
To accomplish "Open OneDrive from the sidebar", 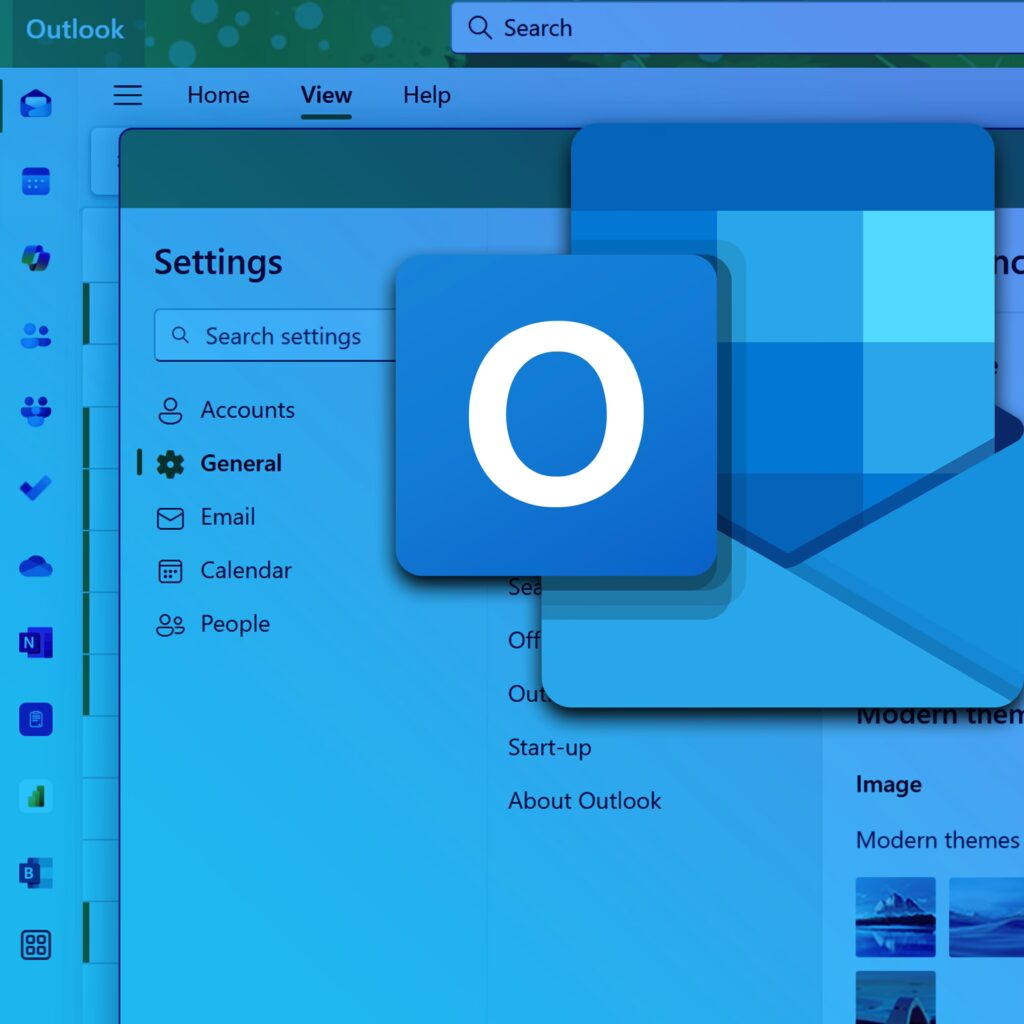I will click(36, 566).
